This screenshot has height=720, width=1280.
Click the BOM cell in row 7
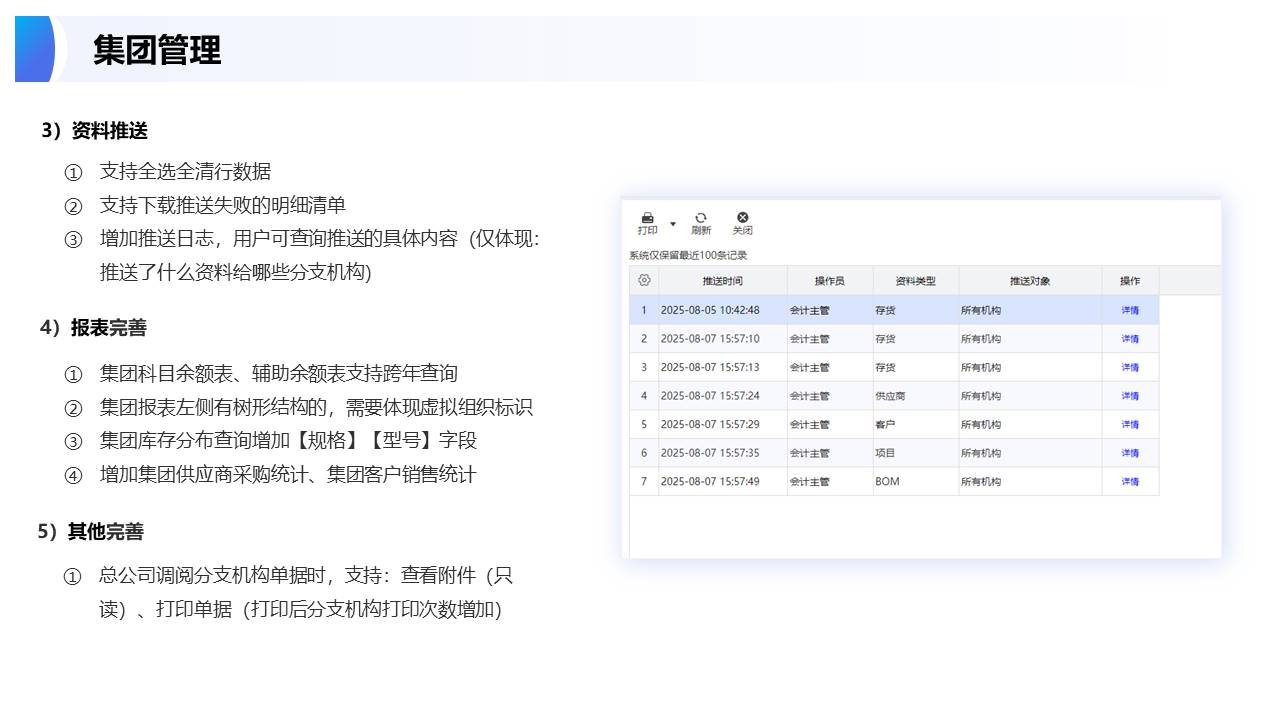[x=887, y=481]
